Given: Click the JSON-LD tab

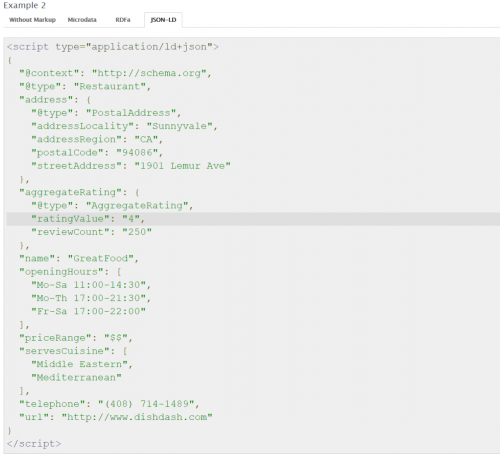Looking at the screenshot, I should coord(163,20).
